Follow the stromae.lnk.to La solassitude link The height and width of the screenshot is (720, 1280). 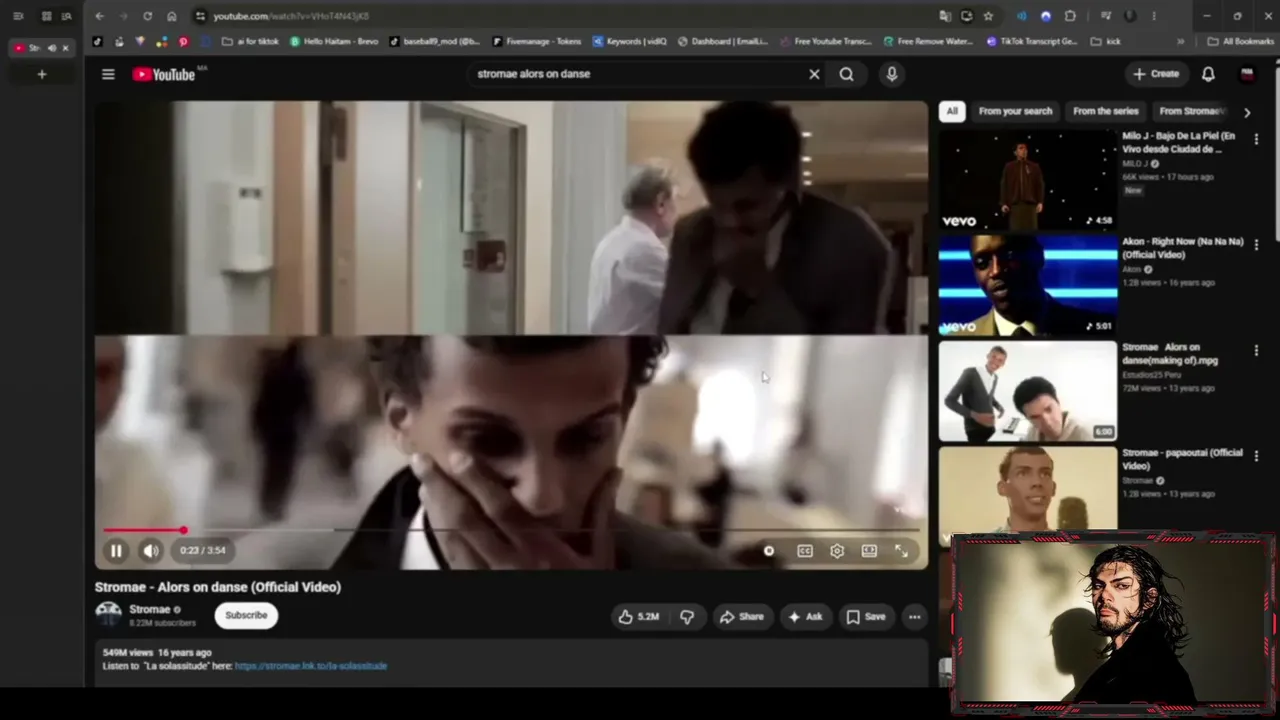pos(311,666)
